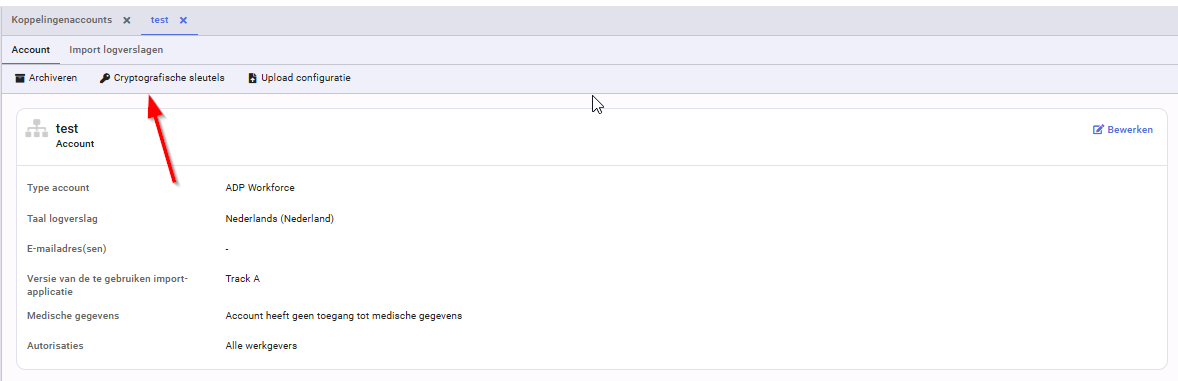Click the Autorisaties label
1178x381 pixels.
pos(55,346)
